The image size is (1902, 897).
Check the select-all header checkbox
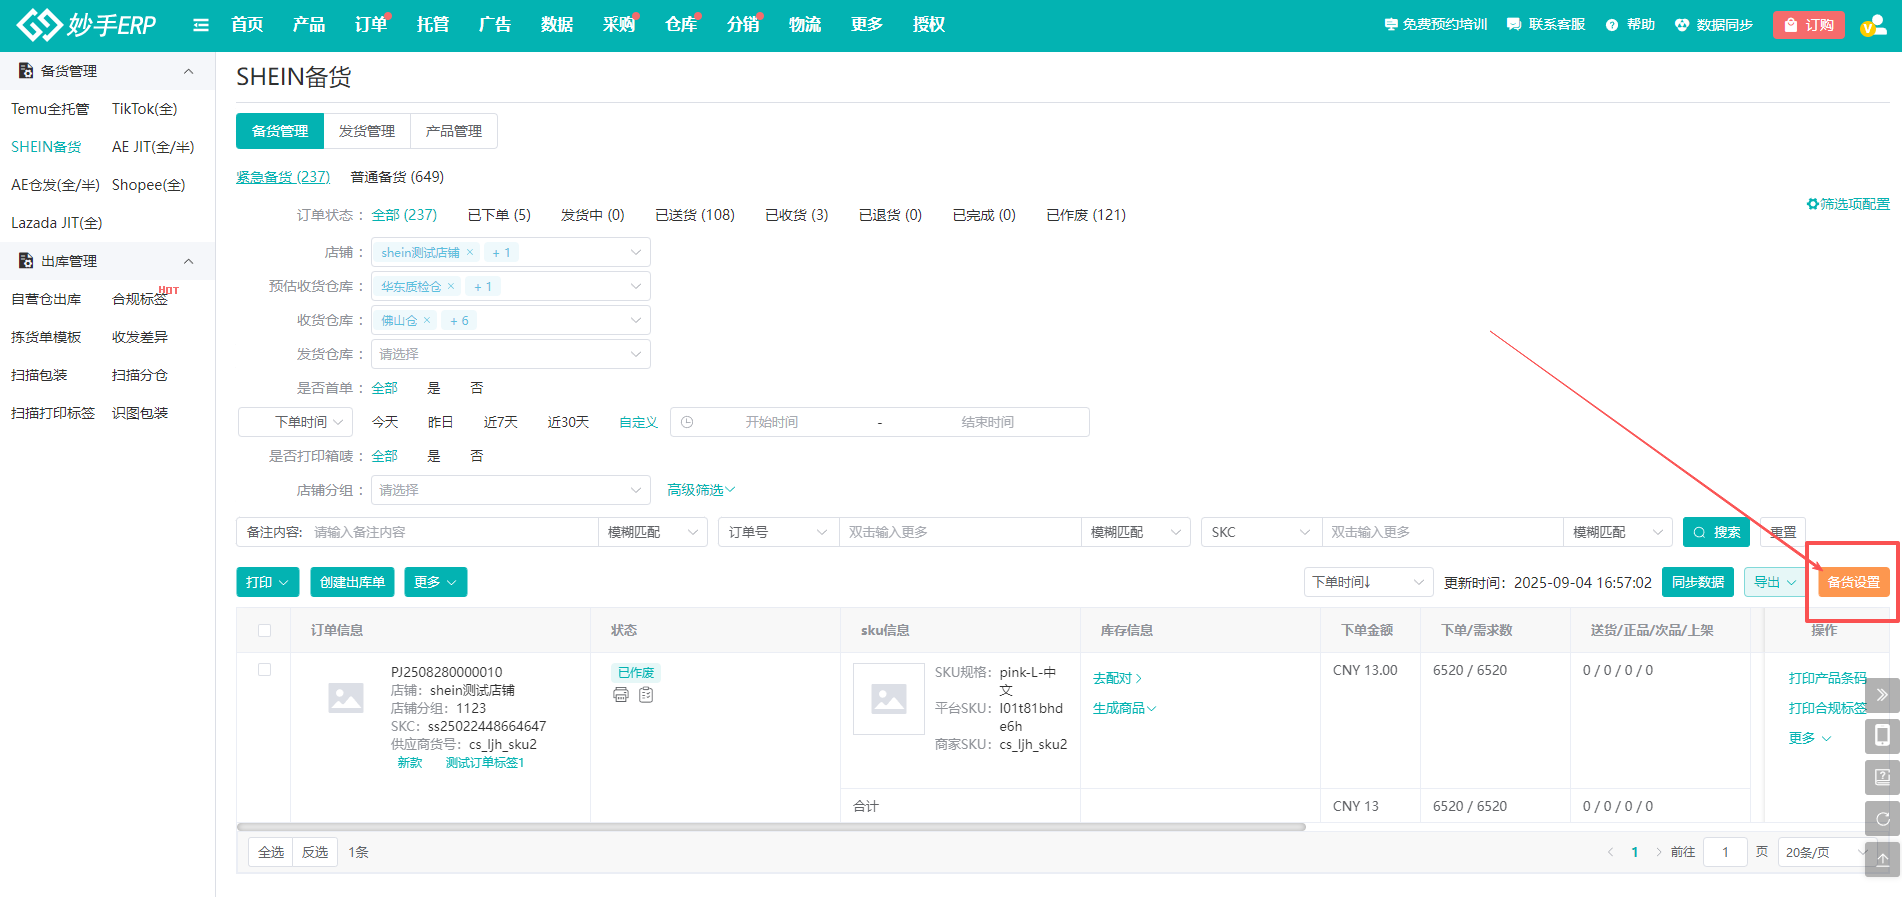(264, 630)
